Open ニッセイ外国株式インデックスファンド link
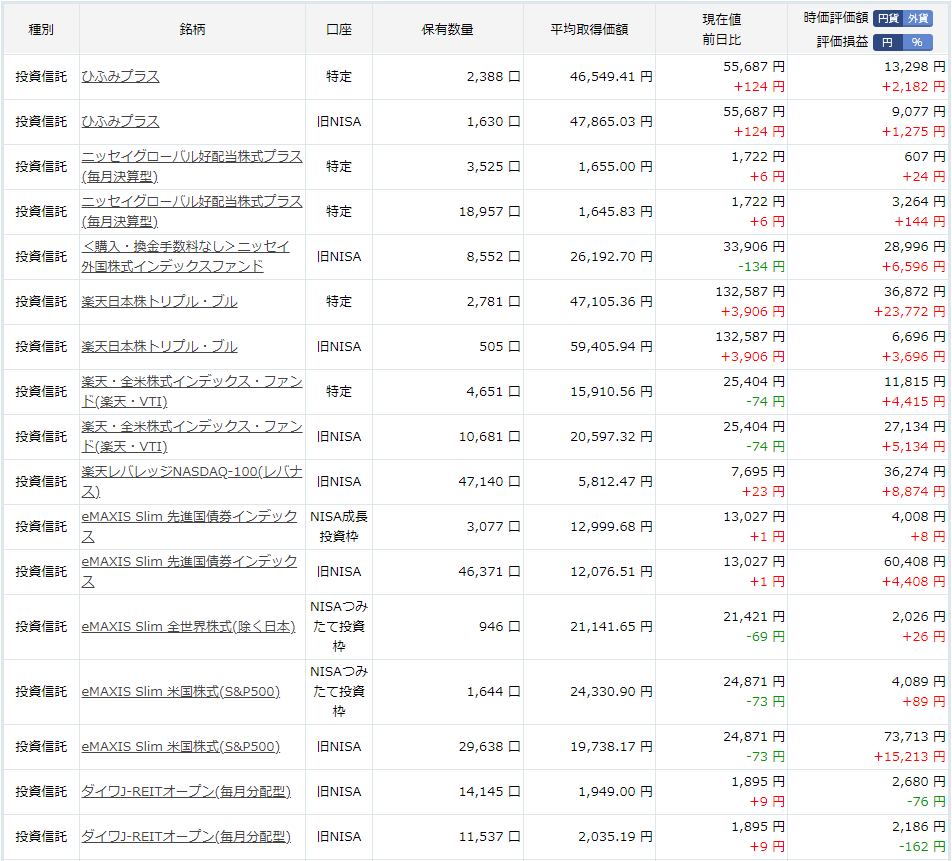 (x=185, y=256)
